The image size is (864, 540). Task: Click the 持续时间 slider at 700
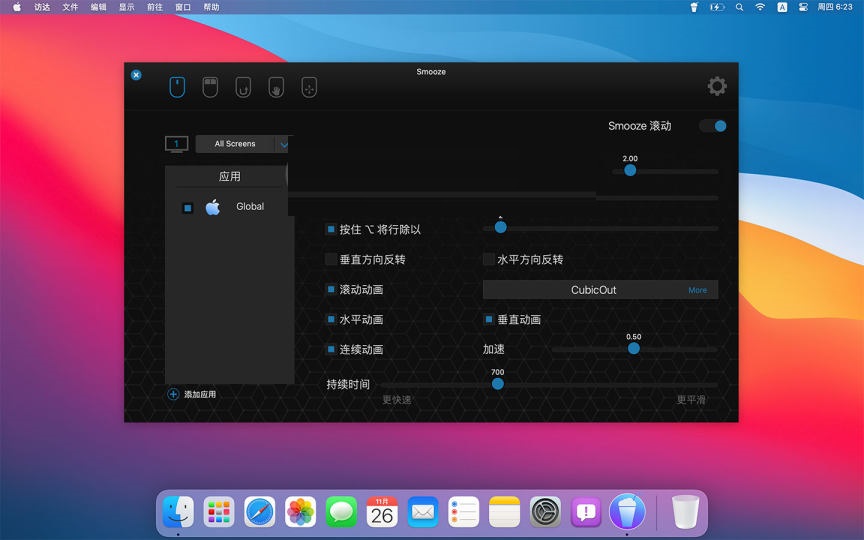pos(498,384)
